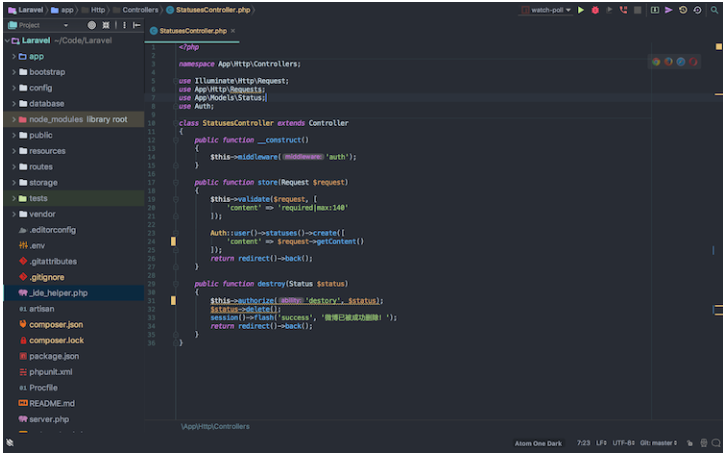The image size is (724, 456).
Task: Run the watch-poll configuration
Action: (581, 10)
